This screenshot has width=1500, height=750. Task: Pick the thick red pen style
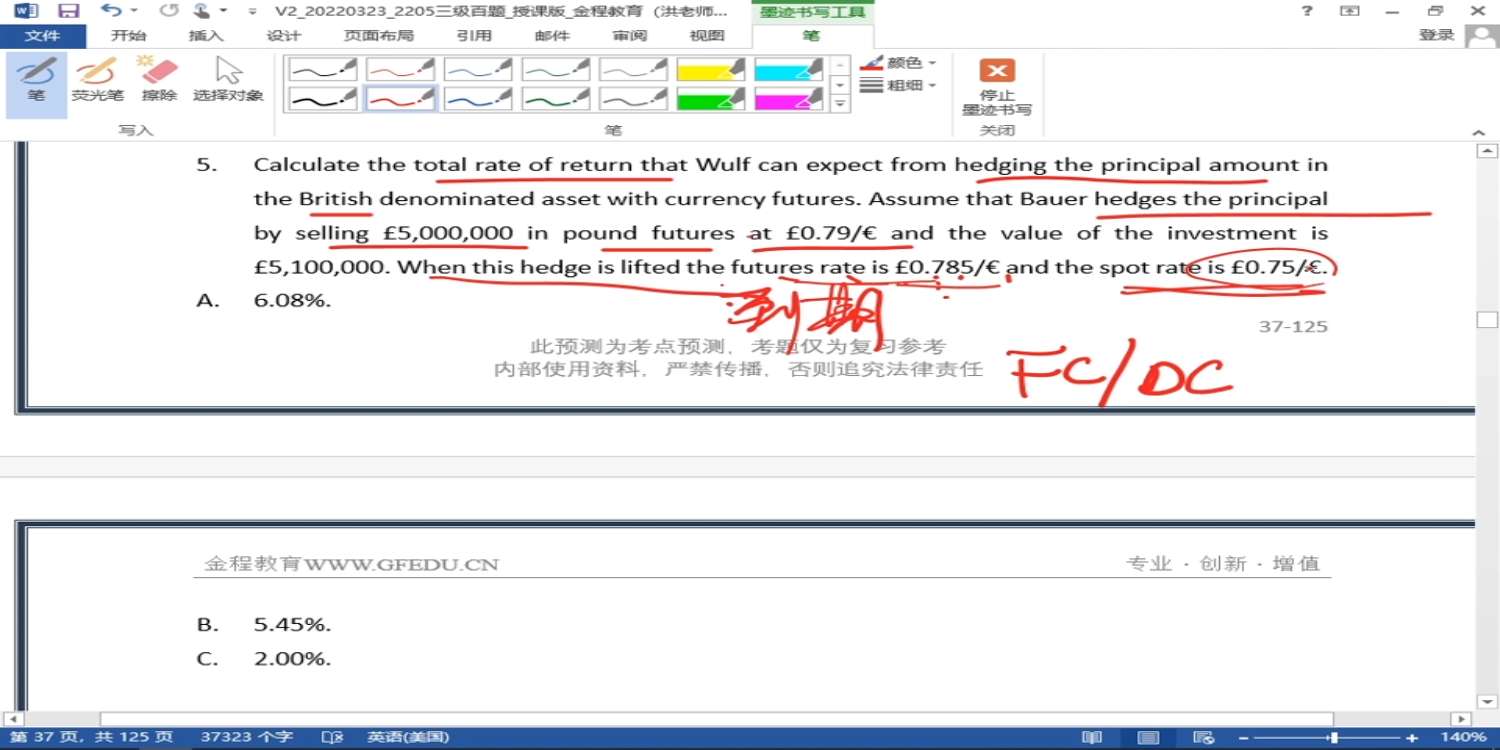pos(400,98)
